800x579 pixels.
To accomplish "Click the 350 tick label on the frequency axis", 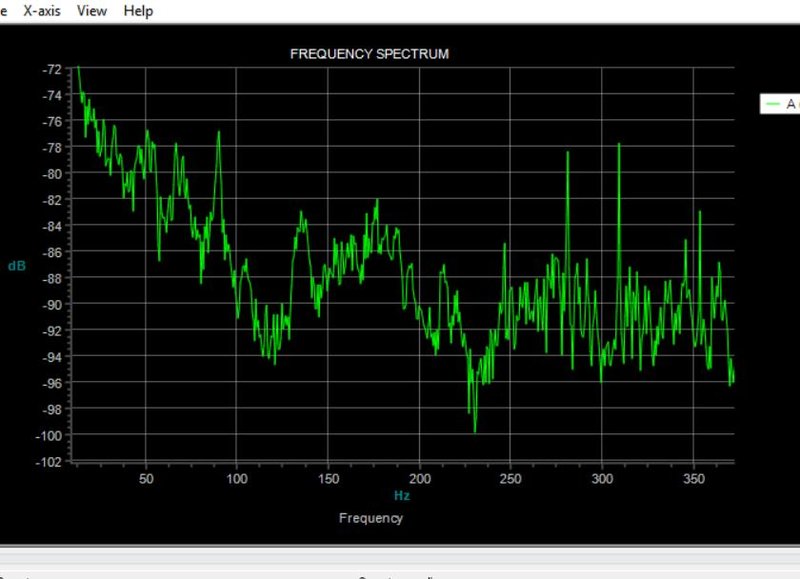I will (694, 479).
